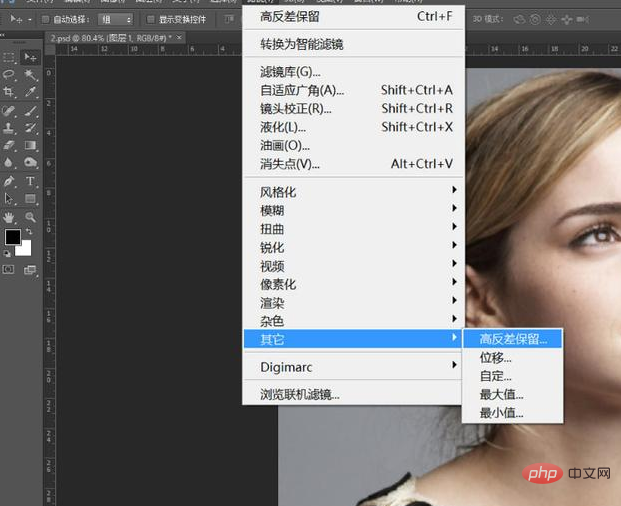Click the 3D rotate mode icon

click(x=519, y=19)
